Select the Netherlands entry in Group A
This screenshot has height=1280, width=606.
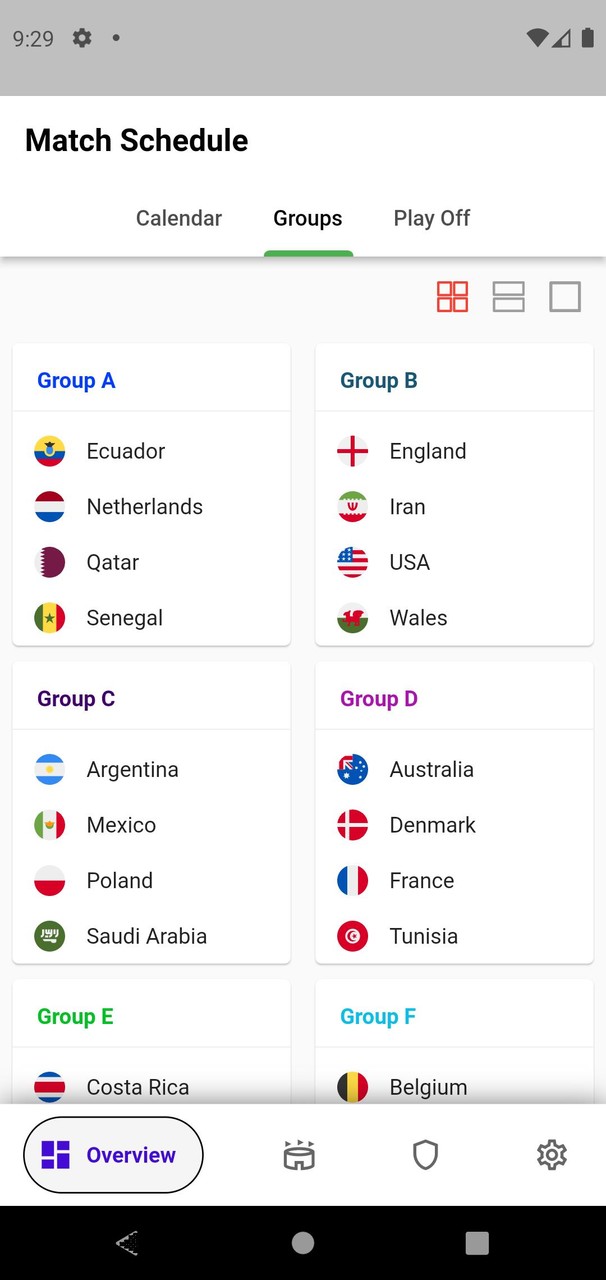point(144,507)
